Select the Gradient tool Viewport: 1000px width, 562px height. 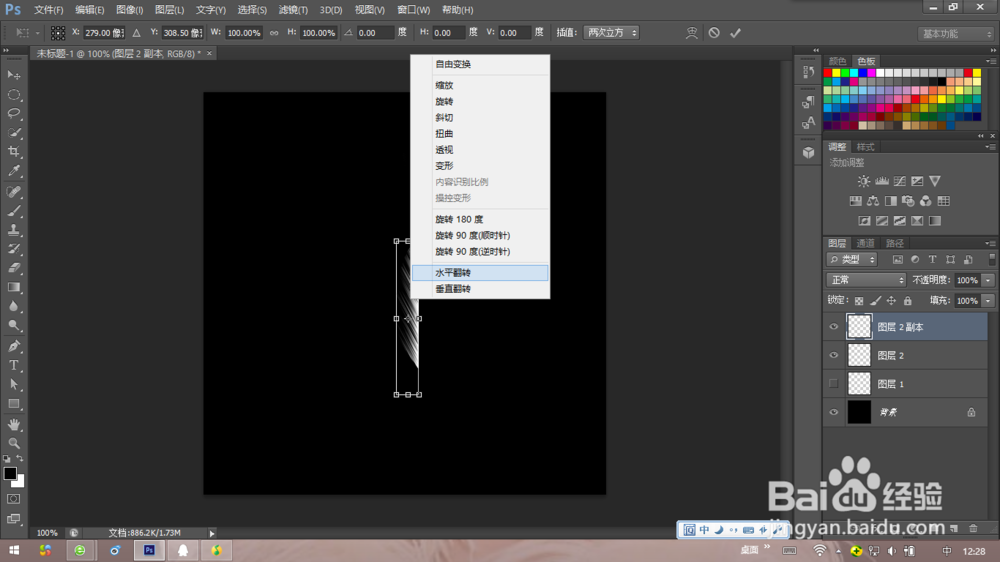pyautogui.click(x=13, y=287)
